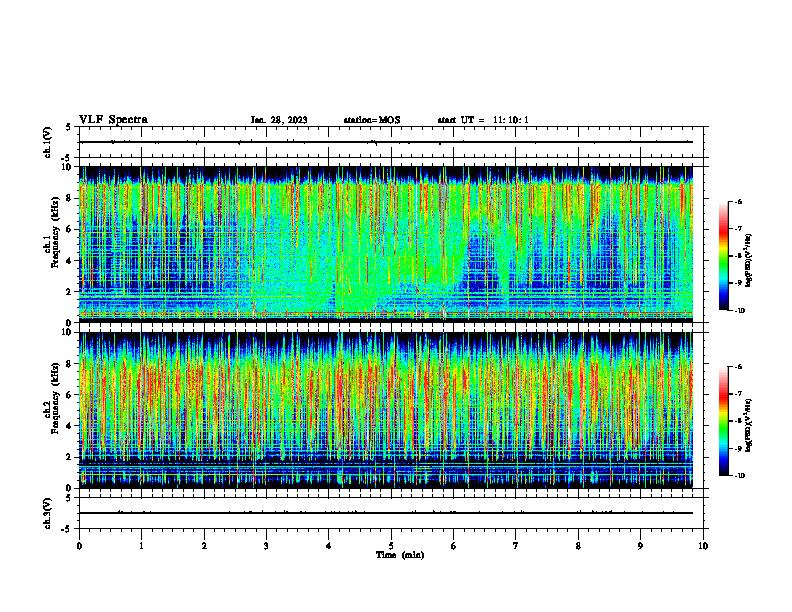Click the time axis tick label "1"
This screenshot has height=612, width=792.
pyautogui.click(x=141, y=546)
